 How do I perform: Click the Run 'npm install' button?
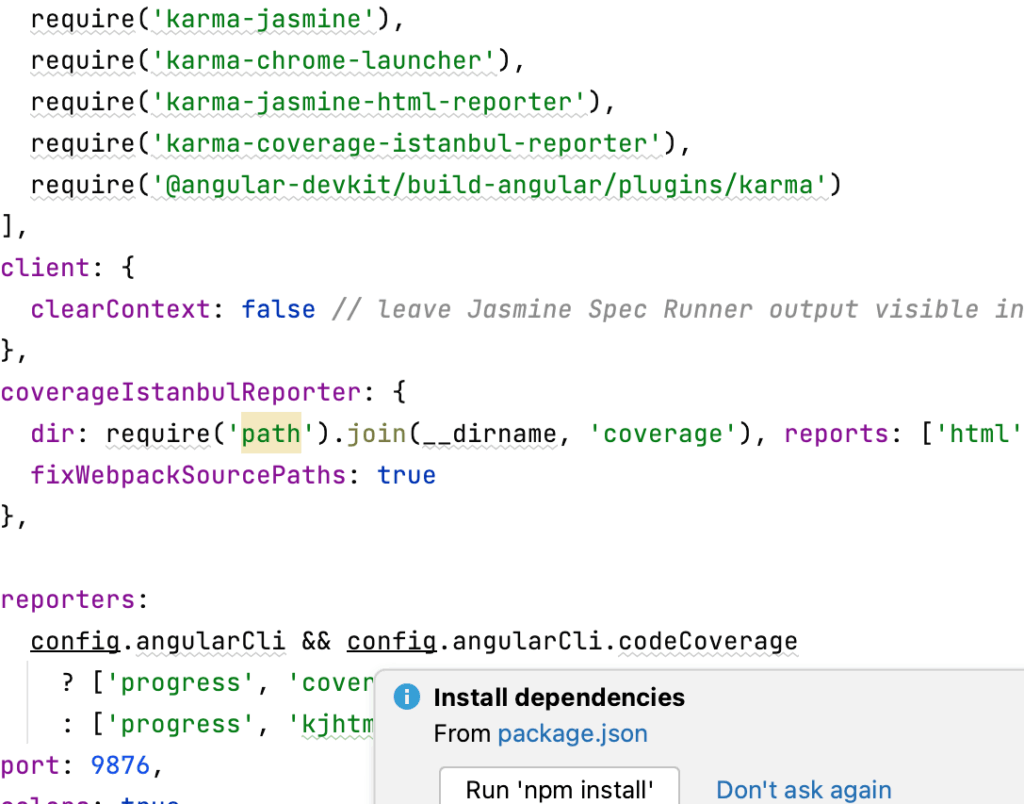point(559,789)
